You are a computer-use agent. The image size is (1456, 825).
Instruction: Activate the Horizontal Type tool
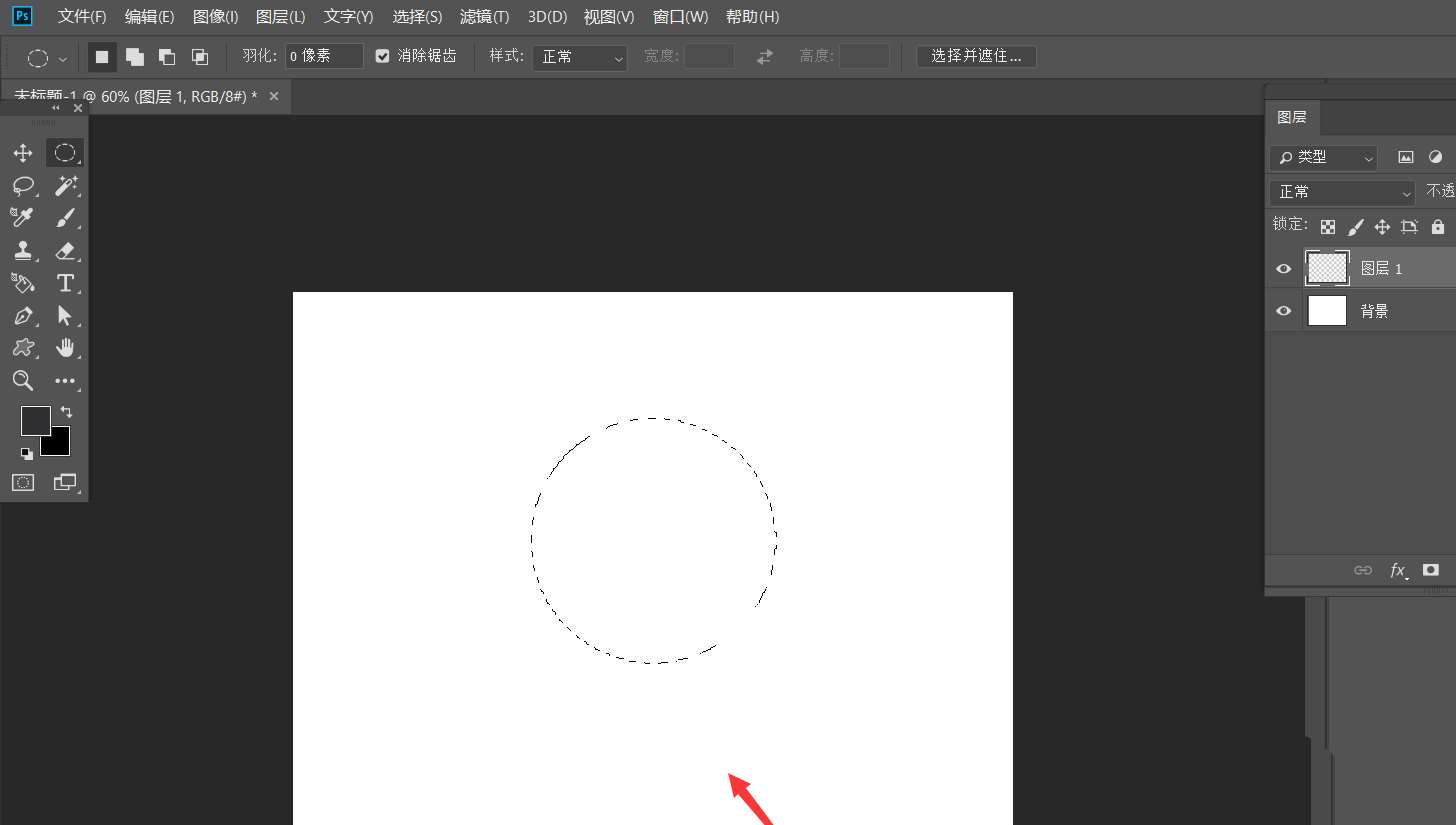point(67,283)
